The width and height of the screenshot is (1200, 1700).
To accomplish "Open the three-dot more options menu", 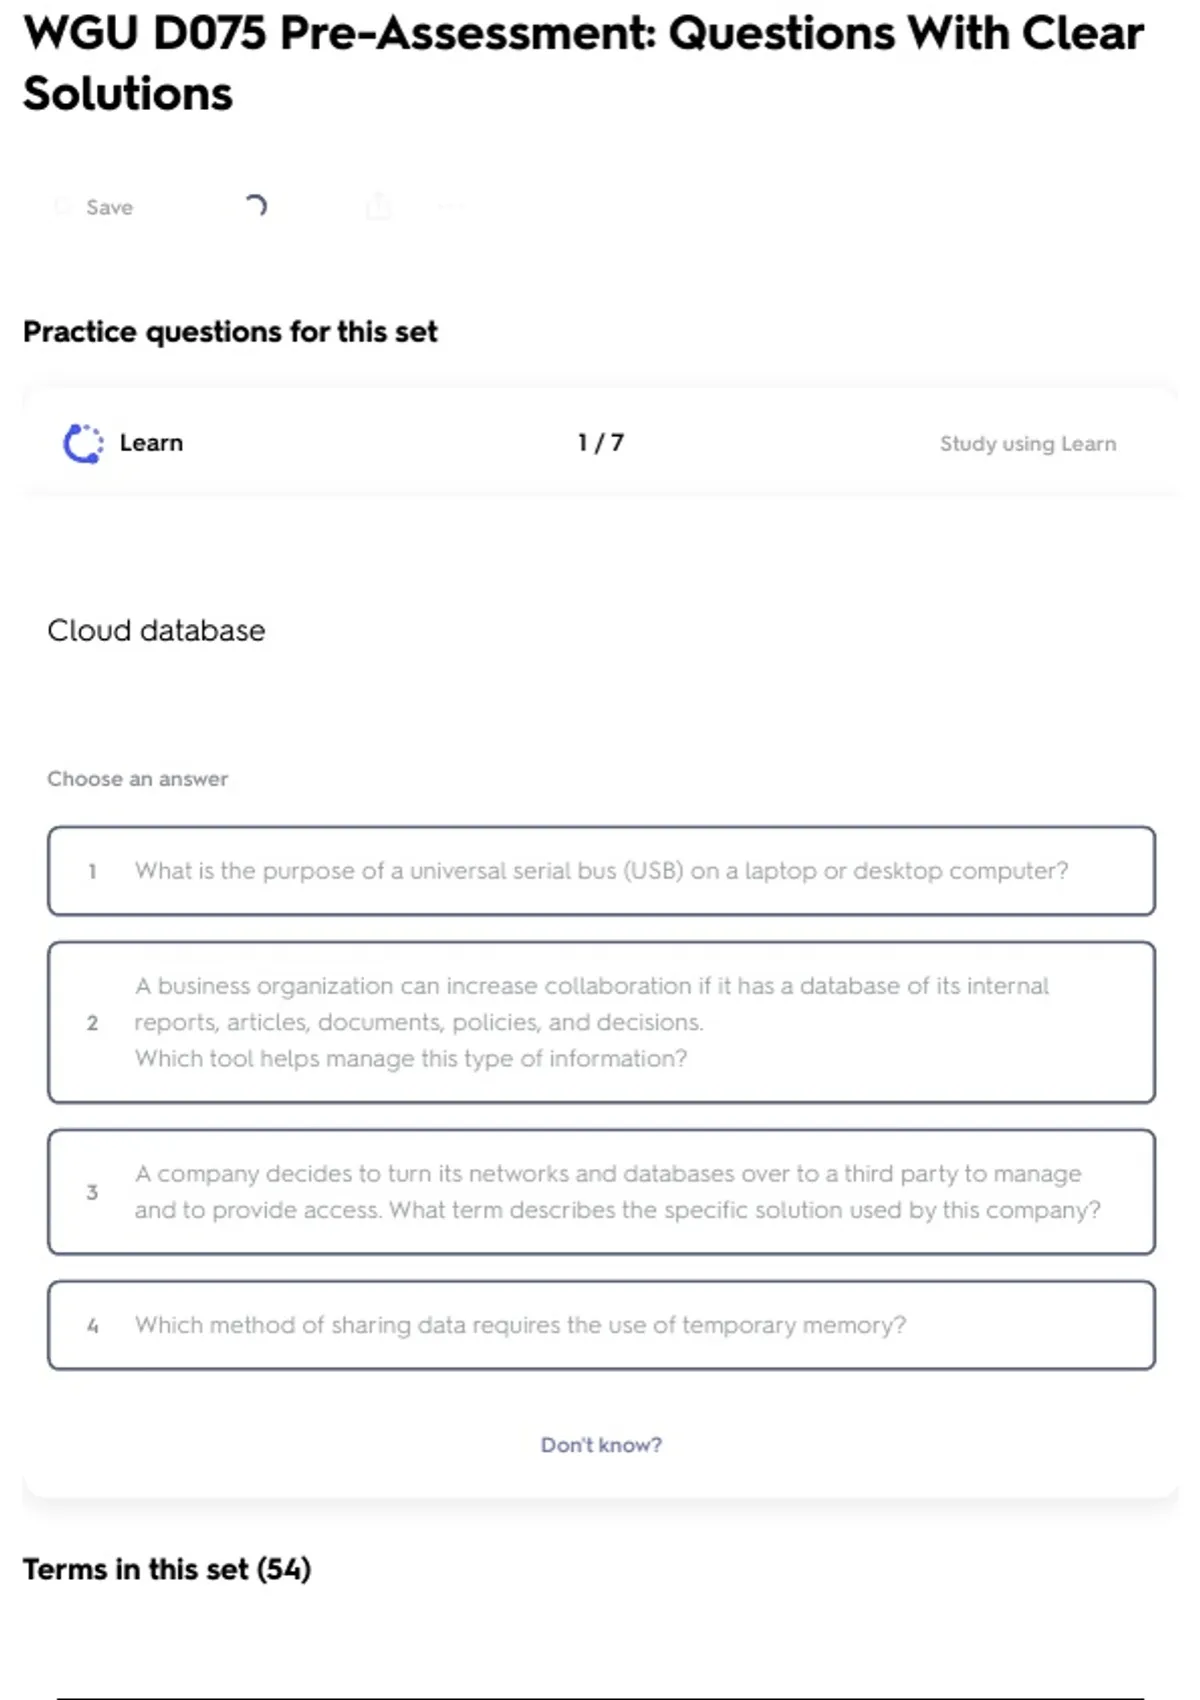I will pos(449,207).
